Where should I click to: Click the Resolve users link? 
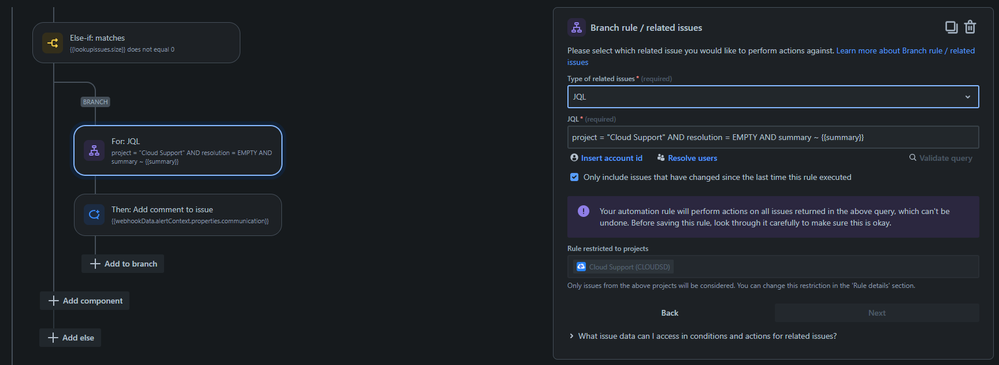coord(687,158)
